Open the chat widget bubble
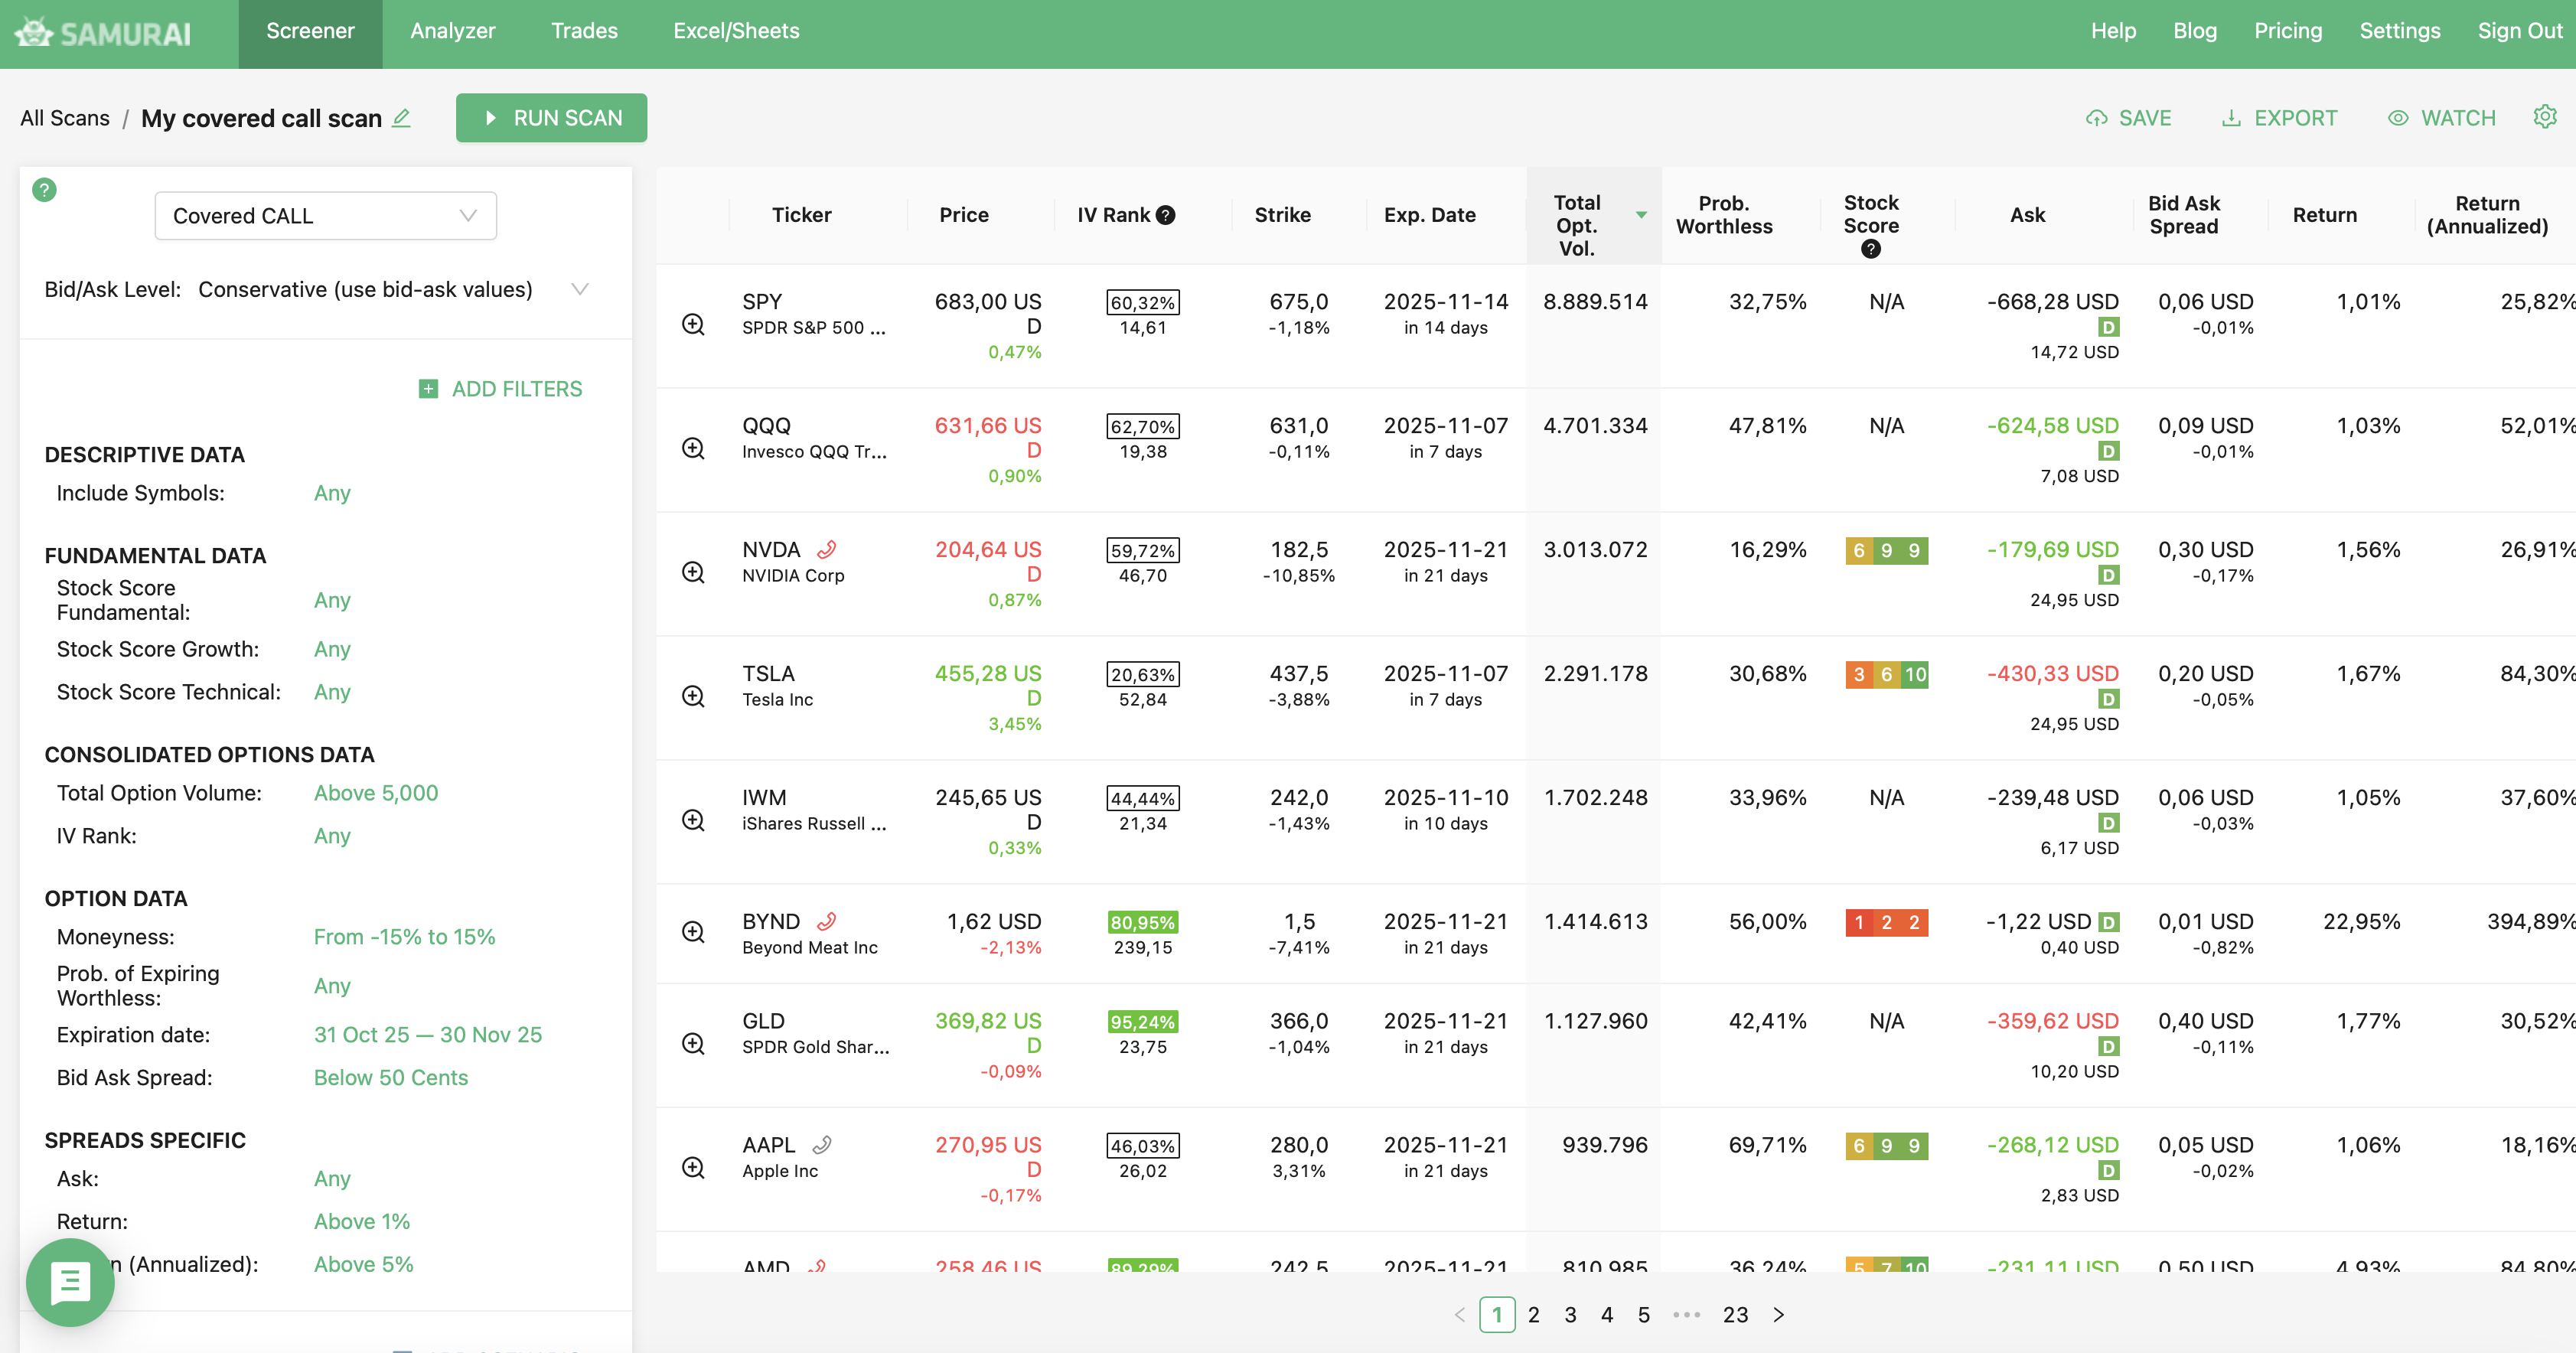2576x1353 pixels. pyautogui.click(x=70, y=1282)
